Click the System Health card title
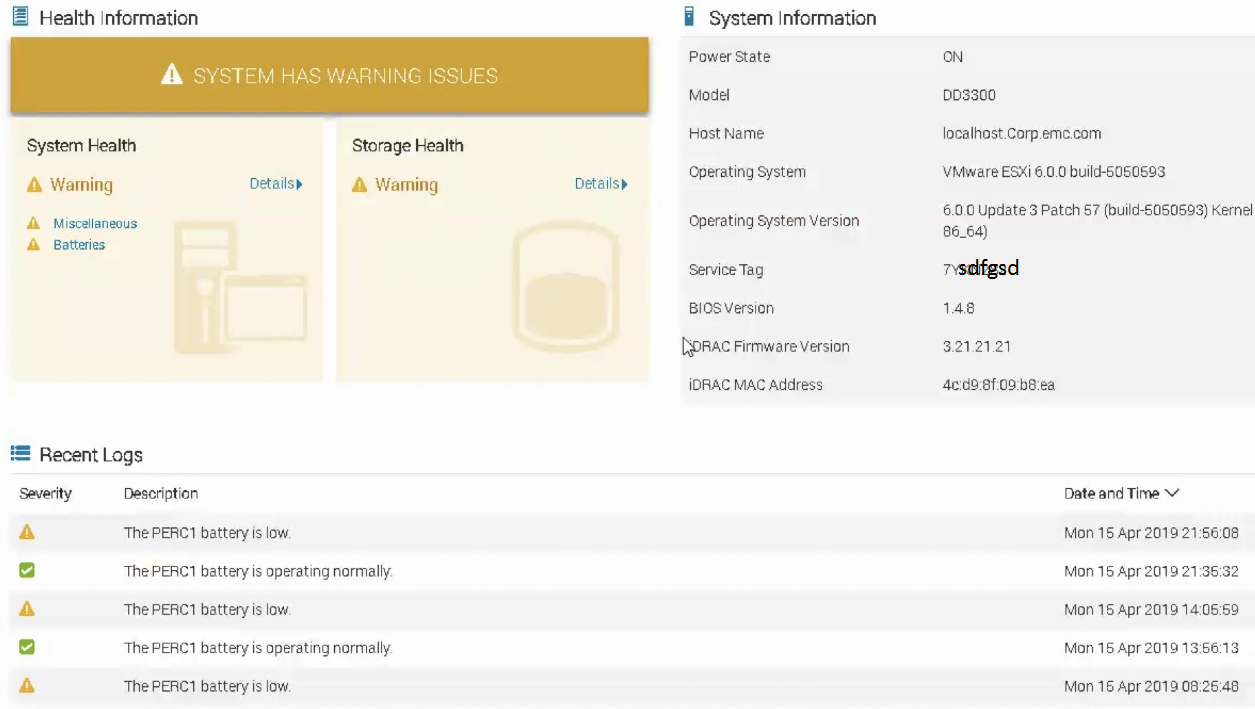Viewport: 1255px width, 709px height. 81,146
